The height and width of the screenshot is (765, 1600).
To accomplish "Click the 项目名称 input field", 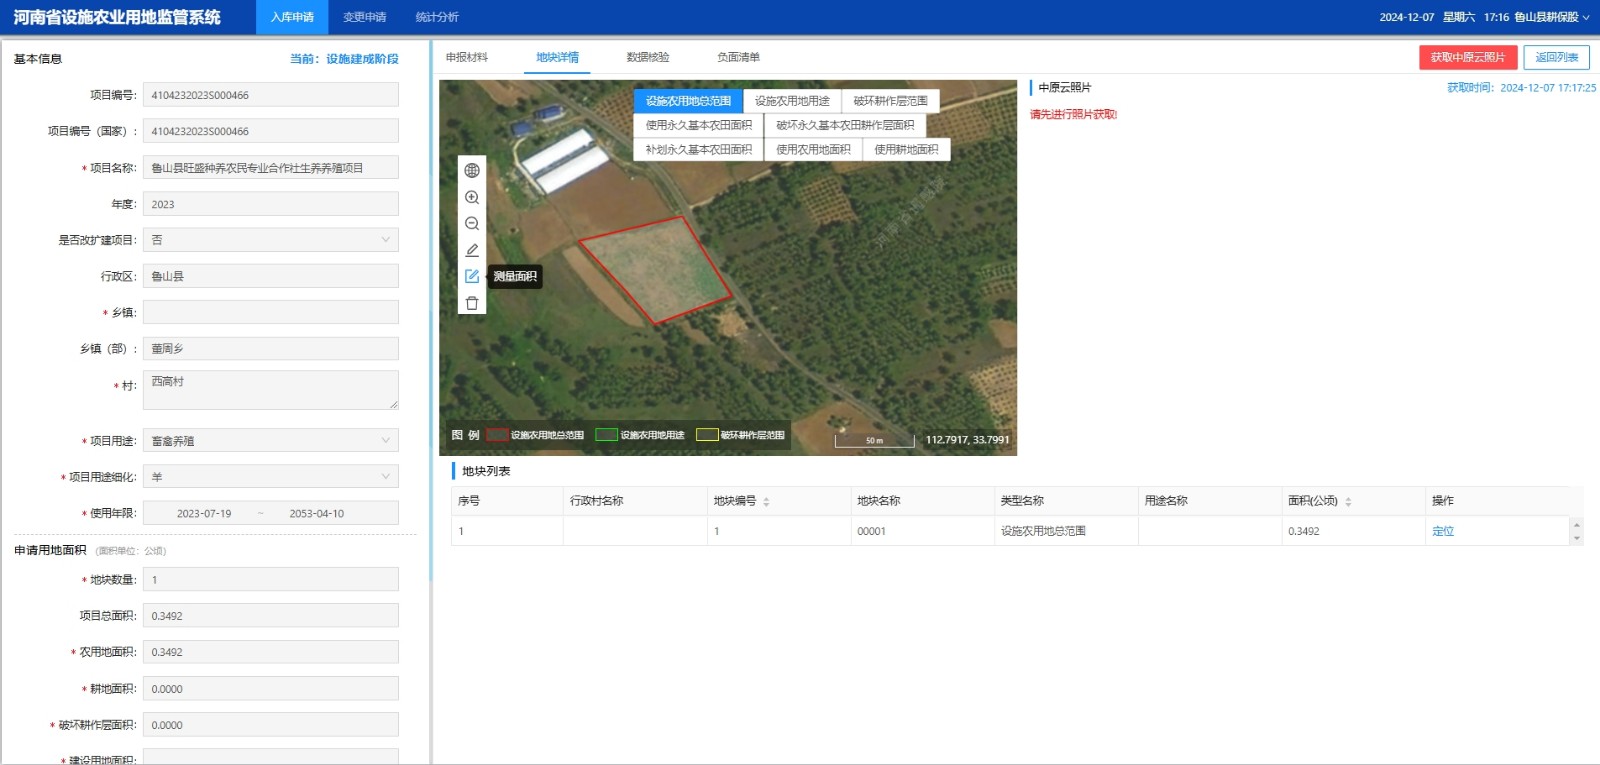I will coord(271,168).
